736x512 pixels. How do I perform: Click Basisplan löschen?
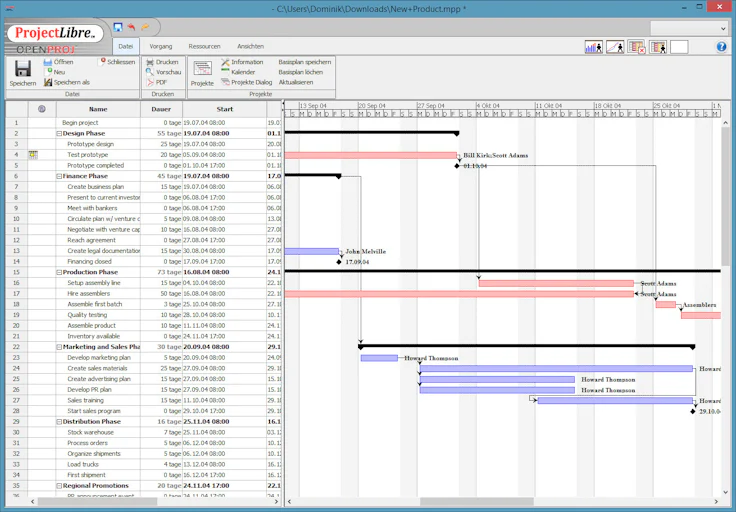tap(300, 72)
